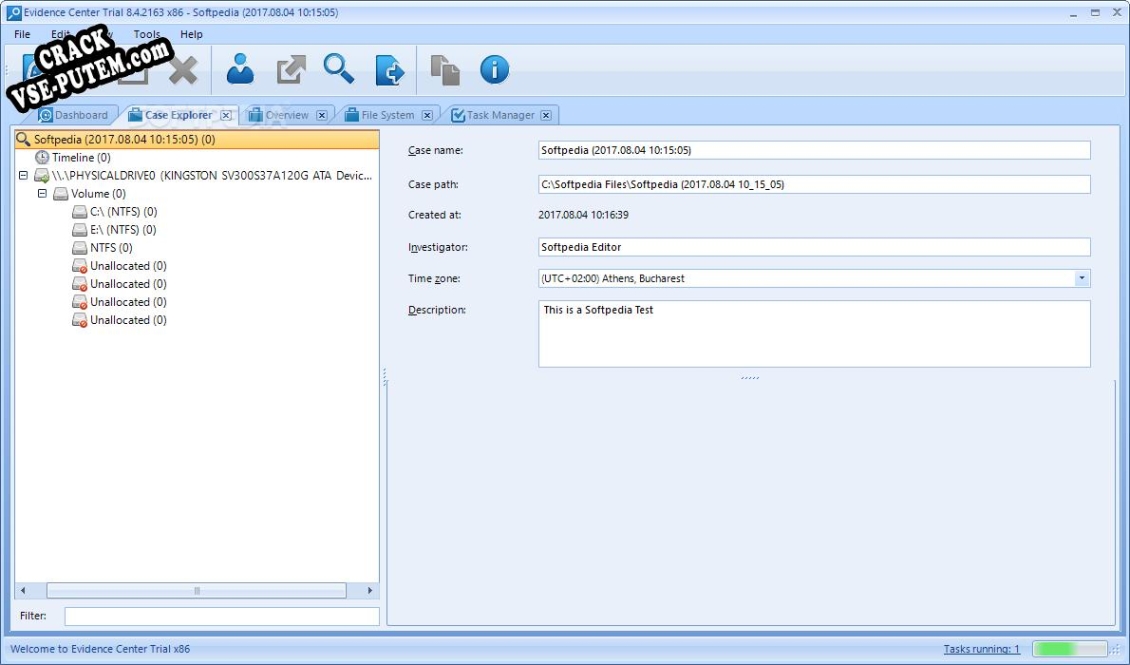Viewport: 1130px width, 665px height.
Task: Select the Case Explorer tab
Action: 178,115
